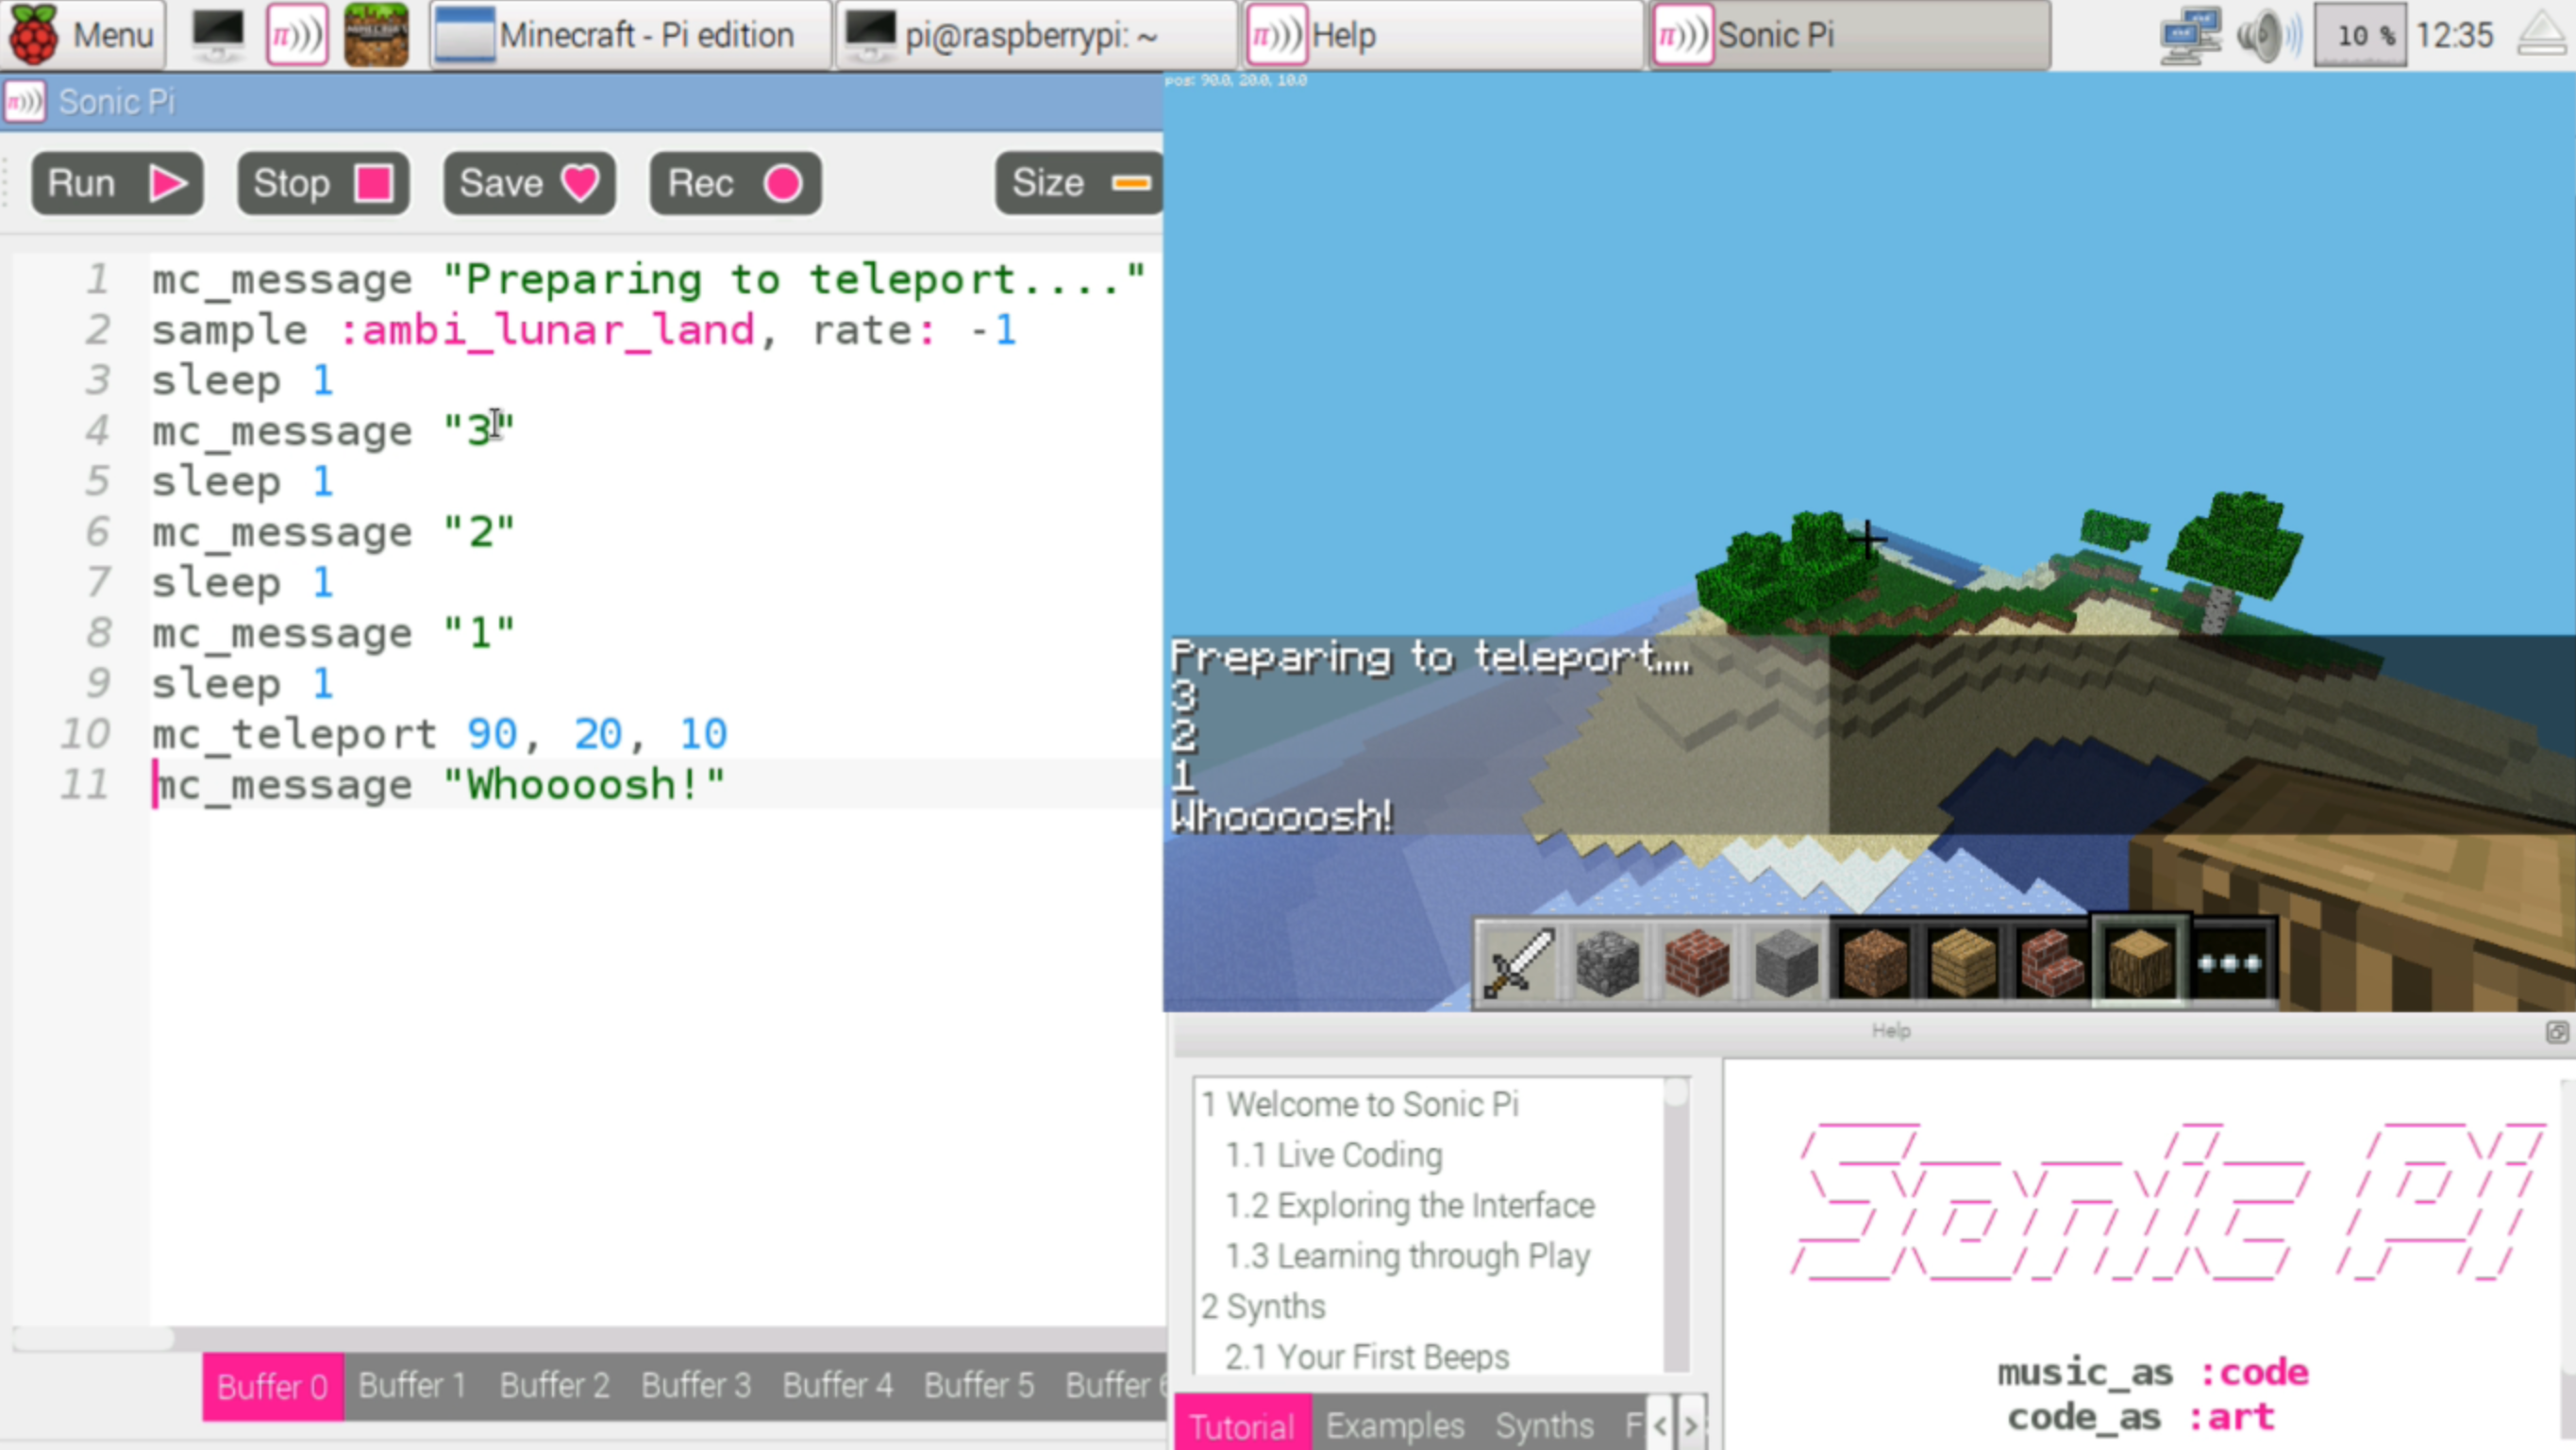Switch to pi@raspberrypi terminal window

pyautogui.click(x=1036, y=35)
